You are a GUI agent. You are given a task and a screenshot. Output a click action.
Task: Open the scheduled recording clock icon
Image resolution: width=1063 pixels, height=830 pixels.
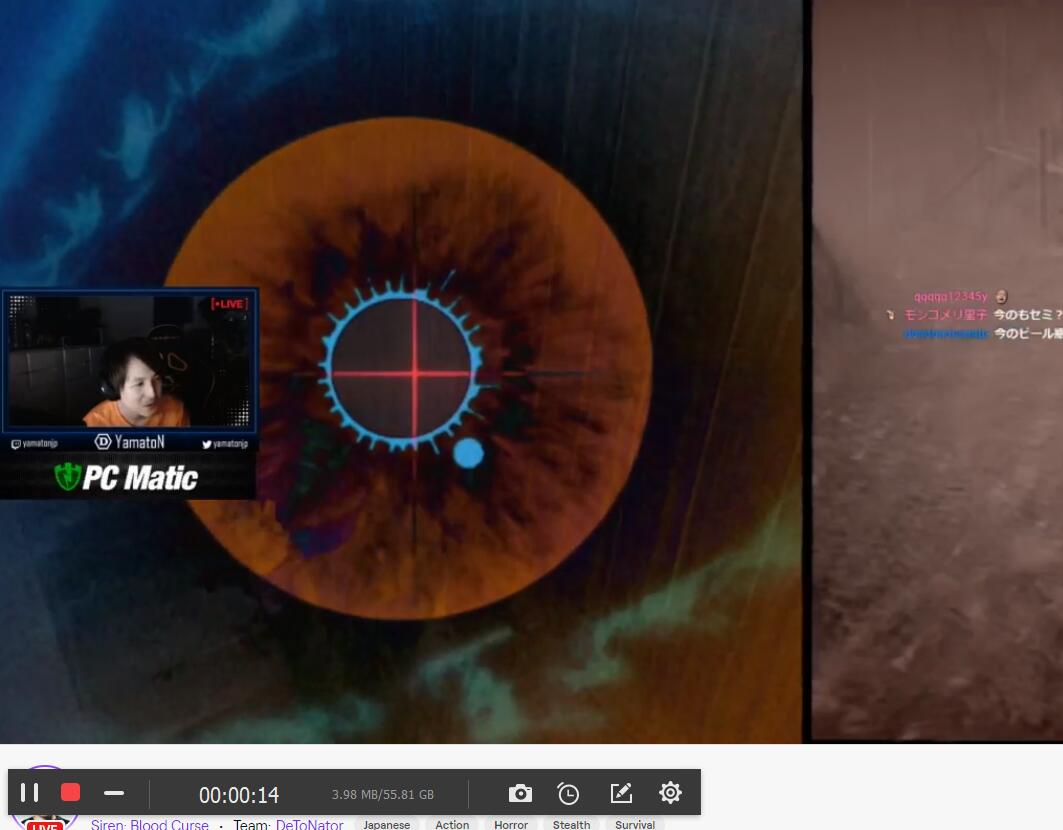[568, 793]
